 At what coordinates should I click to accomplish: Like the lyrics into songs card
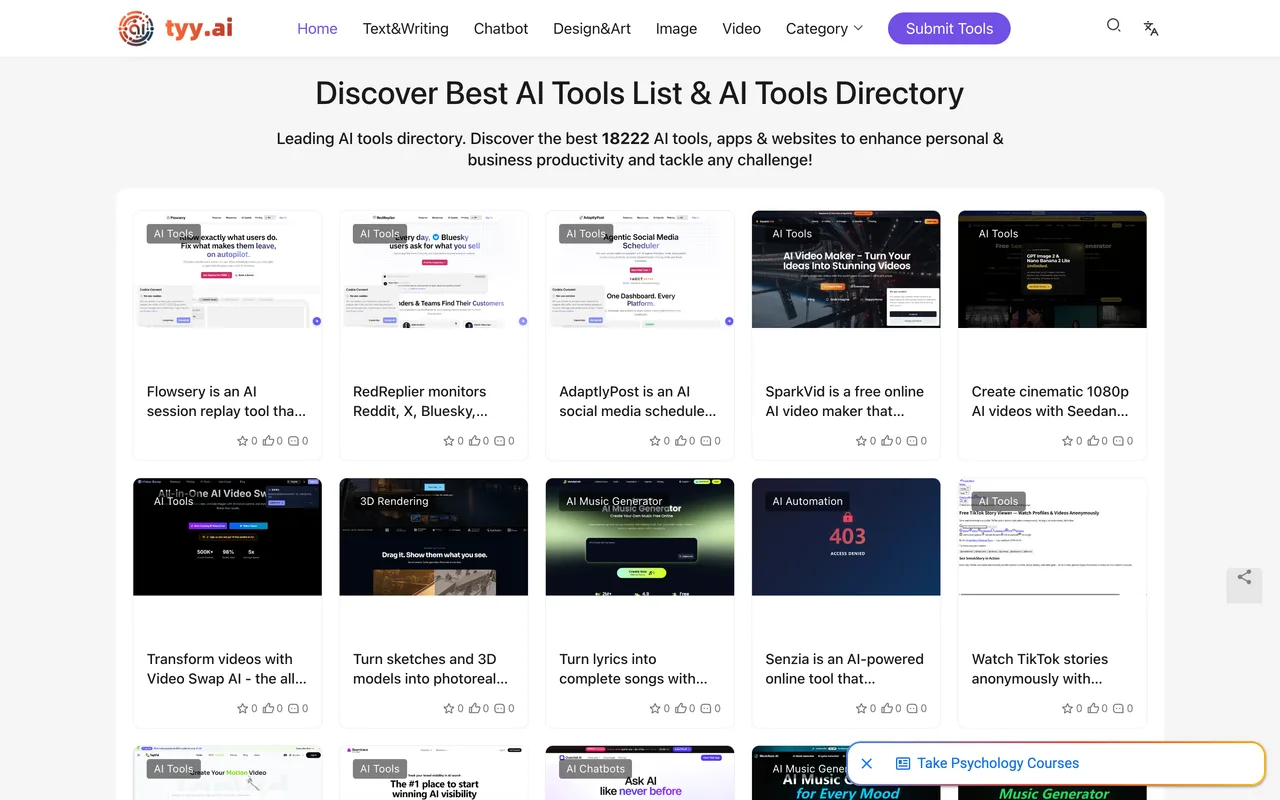(680, 708)
